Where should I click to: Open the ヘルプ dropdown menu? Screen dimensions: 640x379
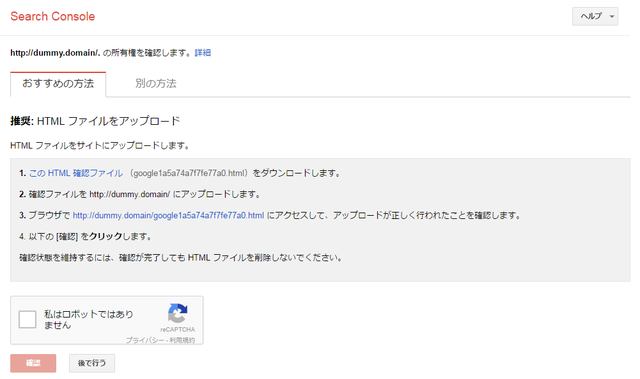point(595,16)
